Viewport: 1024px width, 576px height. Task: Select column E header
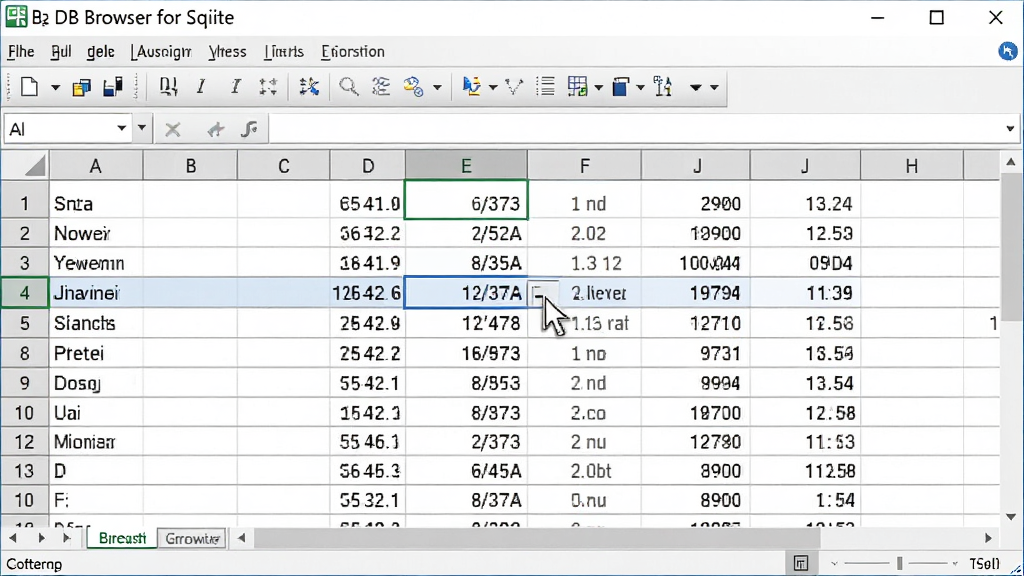pos(466,166)
